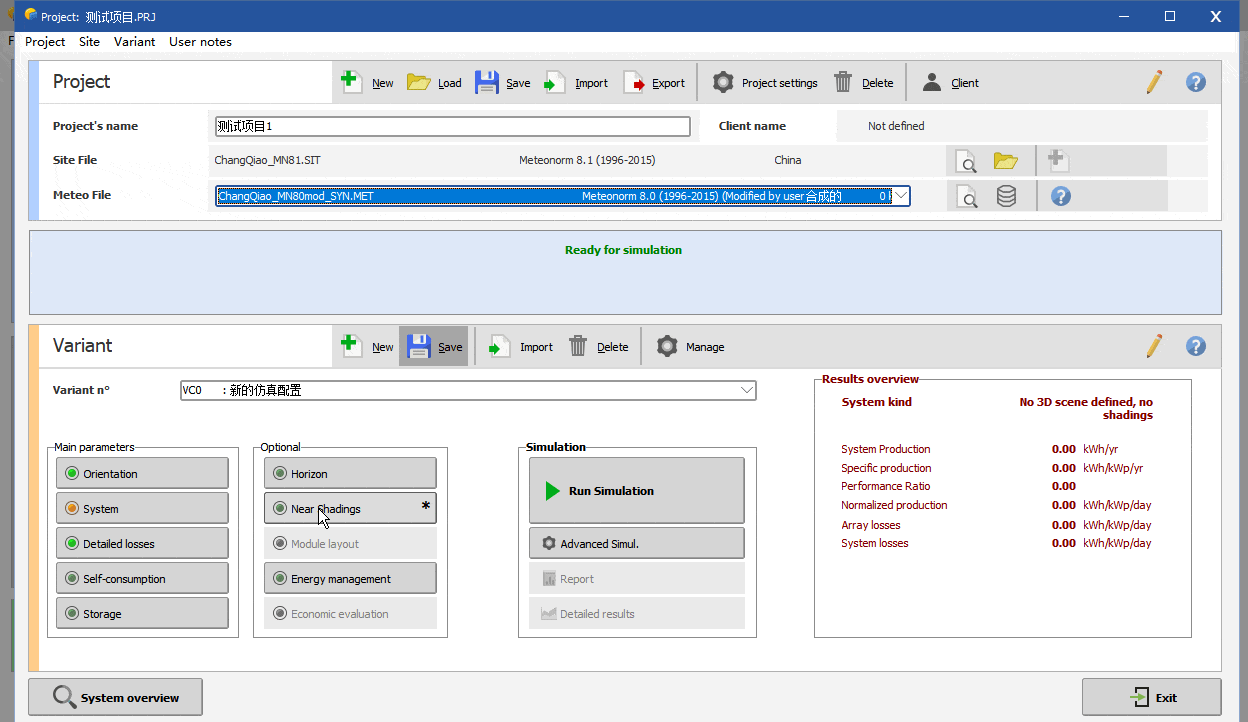Click the Performance Ratio label

tap(886, 486)
